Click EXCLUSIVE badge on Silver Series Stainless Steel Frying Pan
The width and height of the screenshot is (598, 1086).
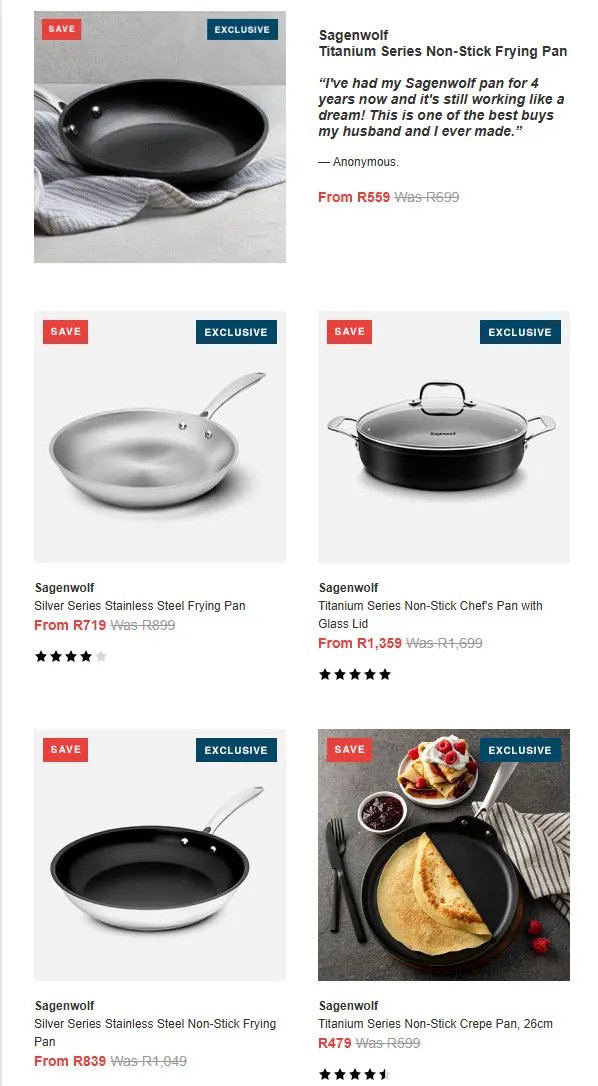click(236, 332)
